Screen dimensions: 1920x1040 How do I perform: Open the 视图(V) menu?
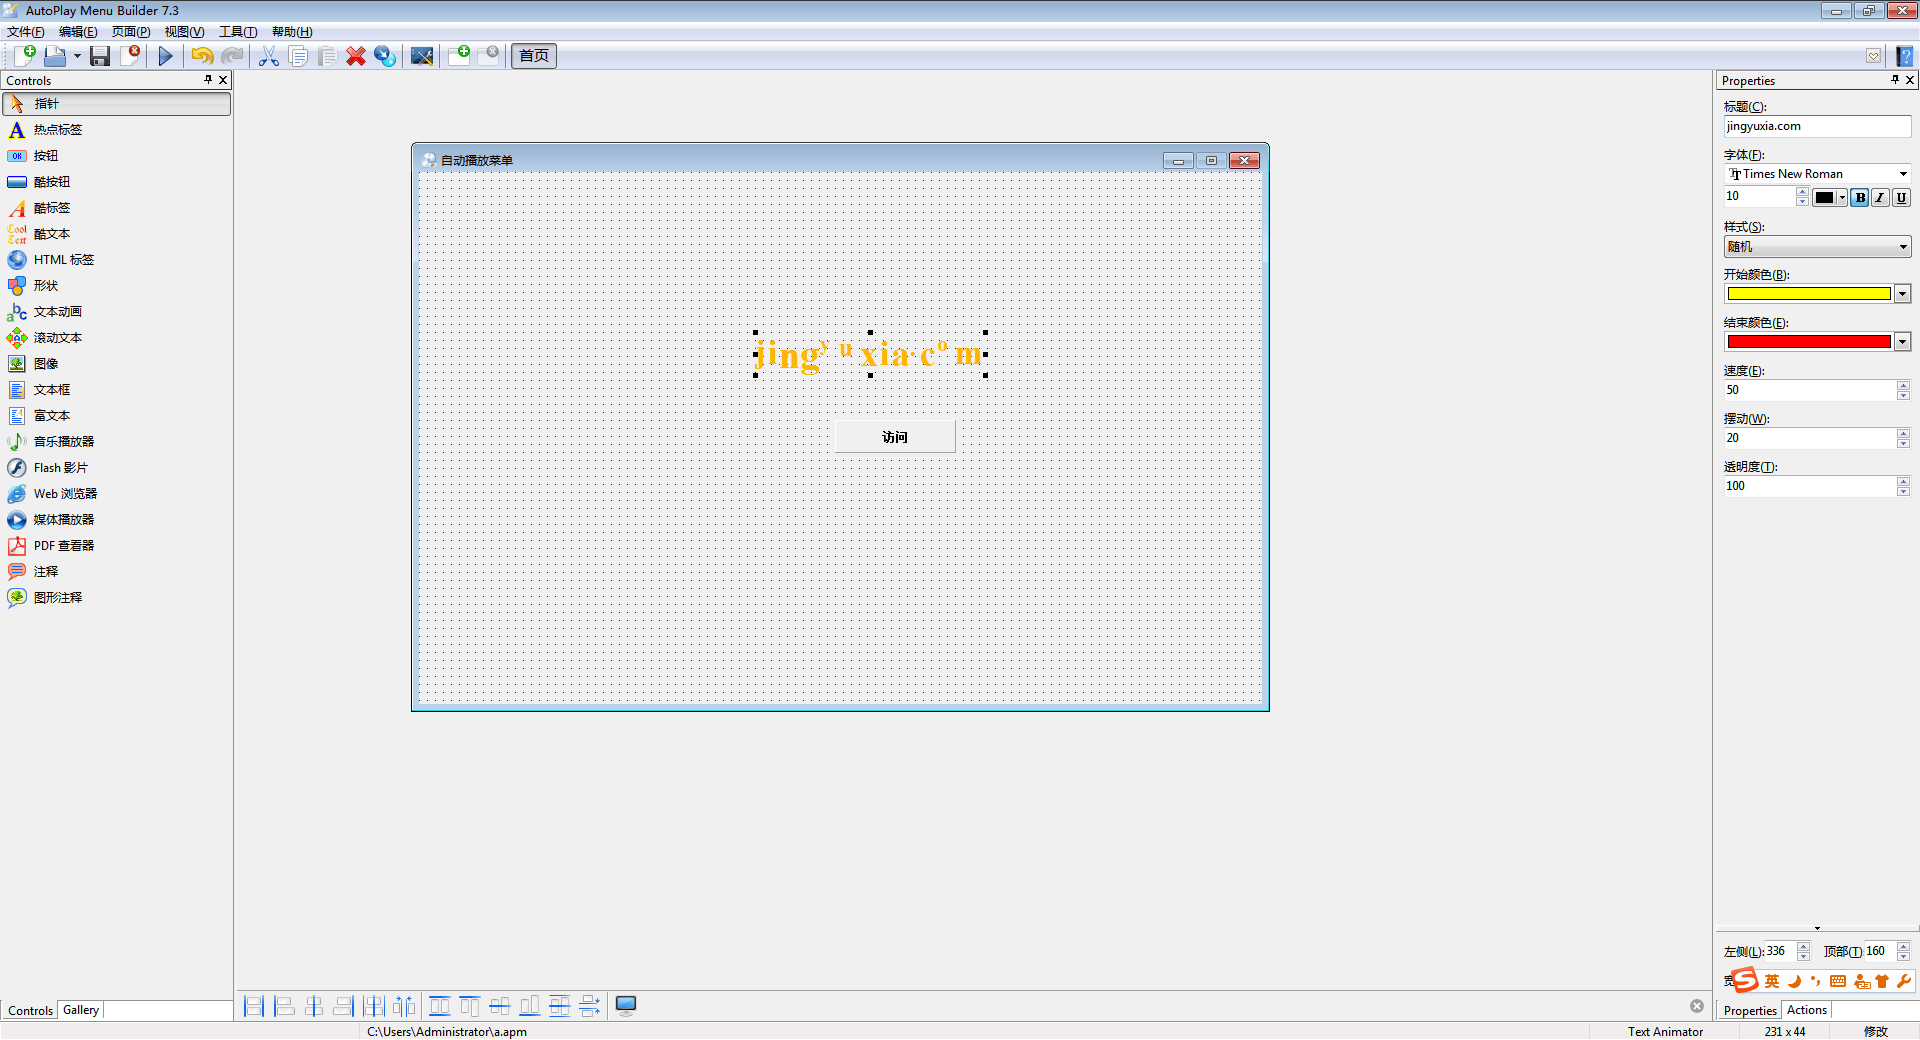(x=184, y=32)
